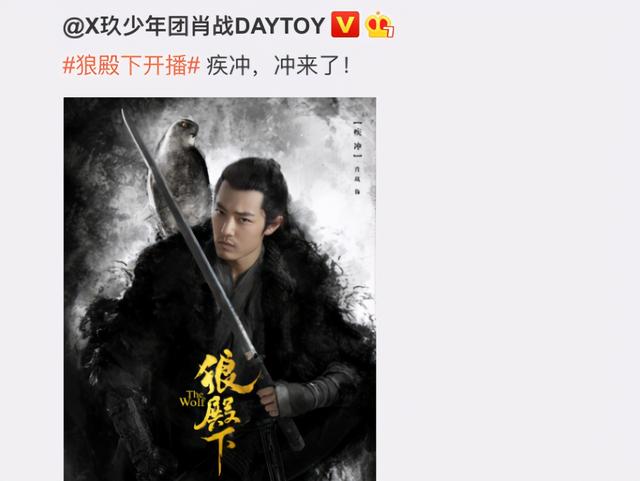Click the DAYTOY part of the username

[280, 26]
